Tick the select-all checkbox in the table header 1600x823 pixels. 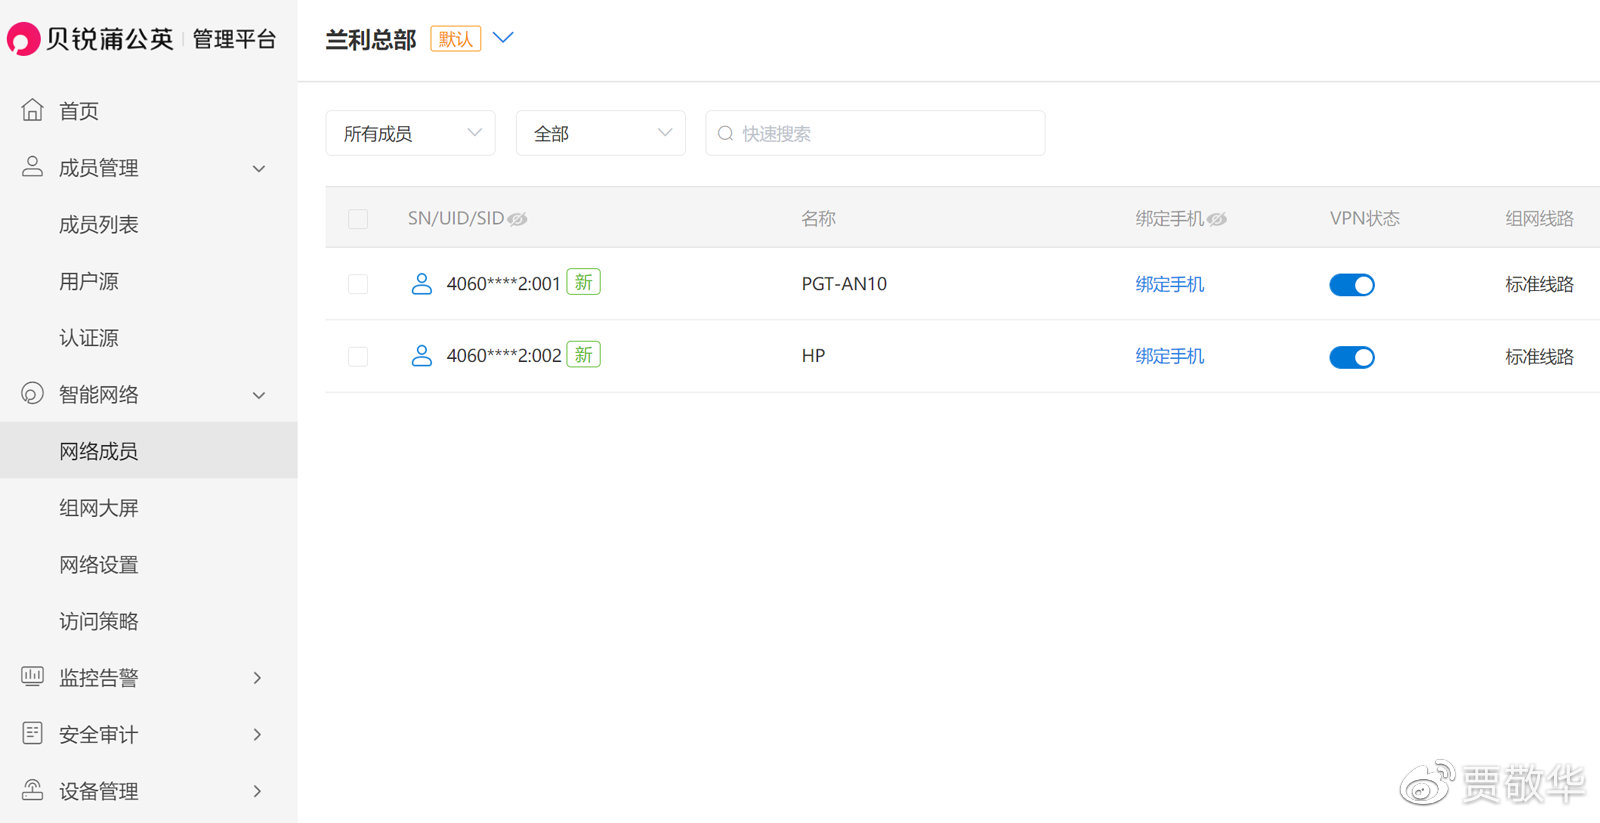[x=358, y=219]
